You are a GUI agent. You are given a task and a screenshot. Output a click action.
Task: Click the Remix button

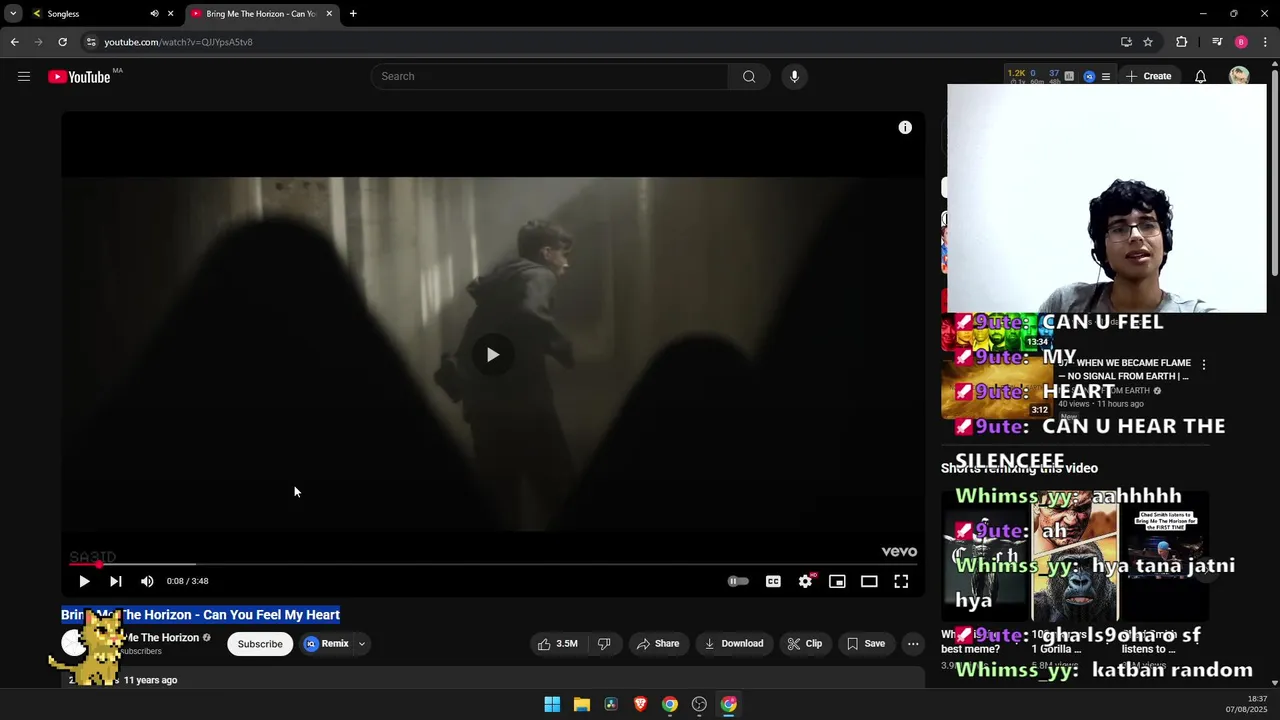[x=327, y=644]
